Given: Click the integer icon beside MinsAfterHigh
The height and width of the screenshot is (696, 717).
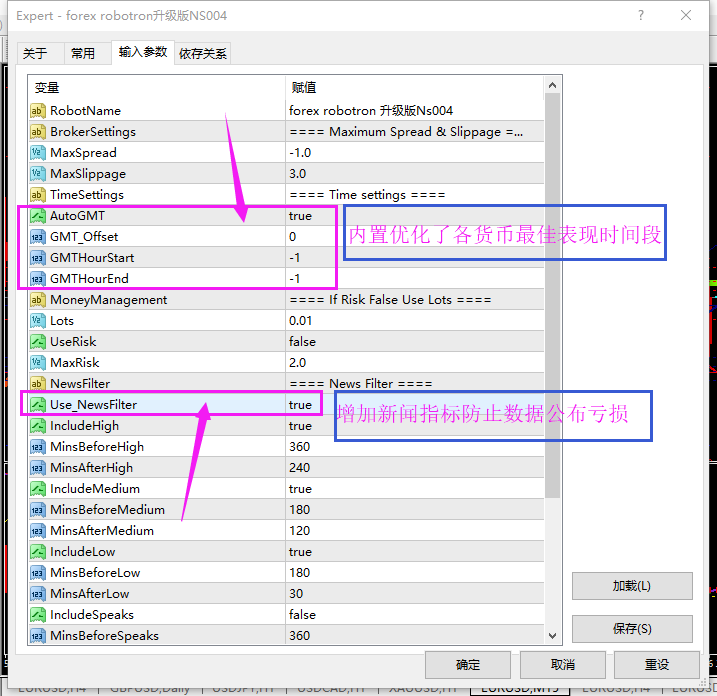Looking at the screenshot, I should coord(37,468).
